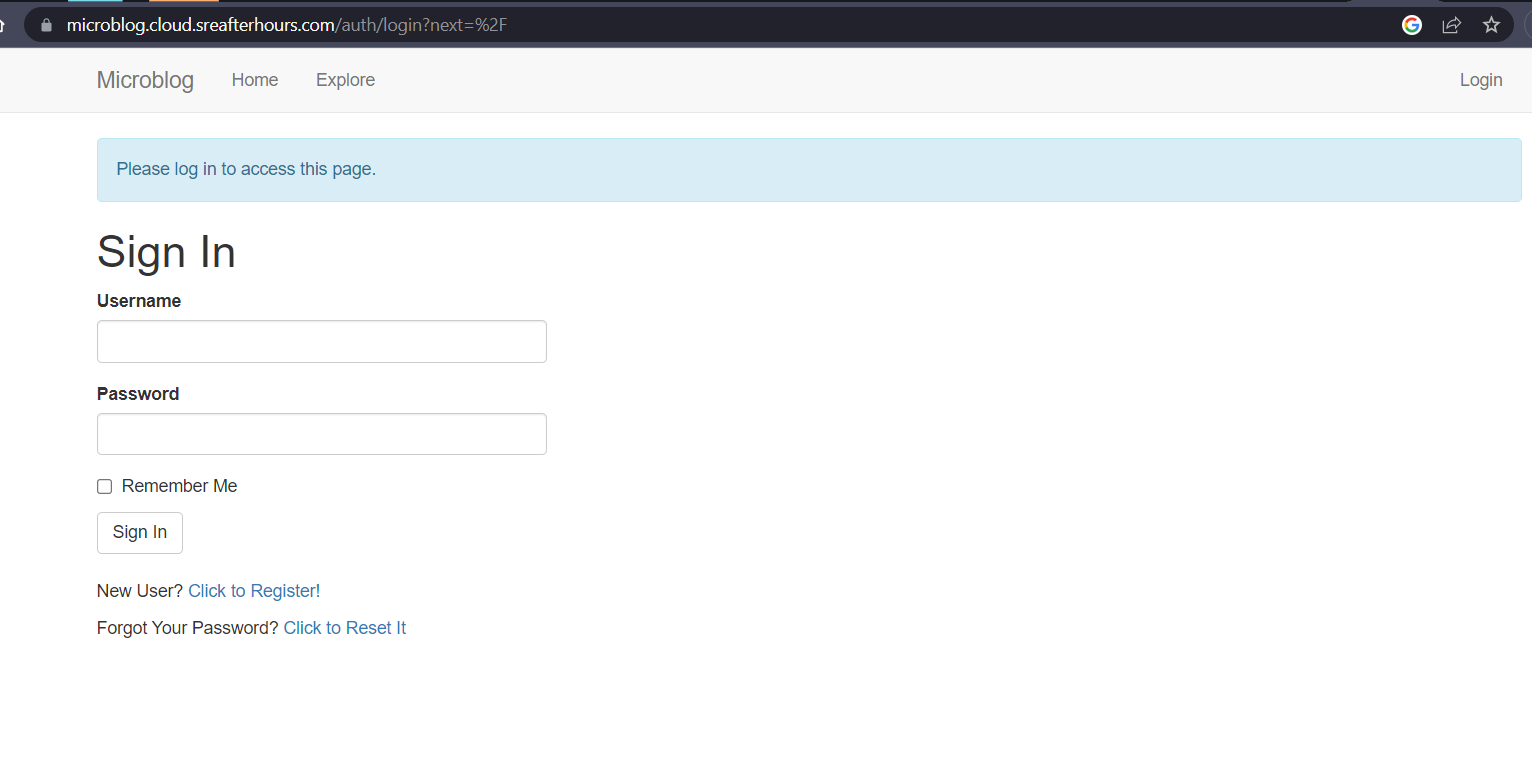Image resolution: width=1532 pixels, height=757 pixels.
Task: Click the padlock site info icon
Action: (46, 25)
